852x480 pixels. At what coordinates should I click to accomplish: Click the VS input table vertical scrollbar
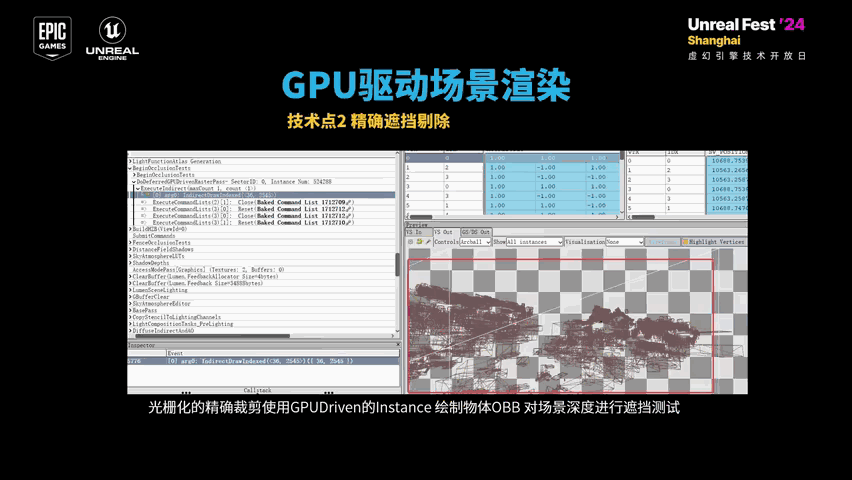pyautogui.click(x=622, y=182)
